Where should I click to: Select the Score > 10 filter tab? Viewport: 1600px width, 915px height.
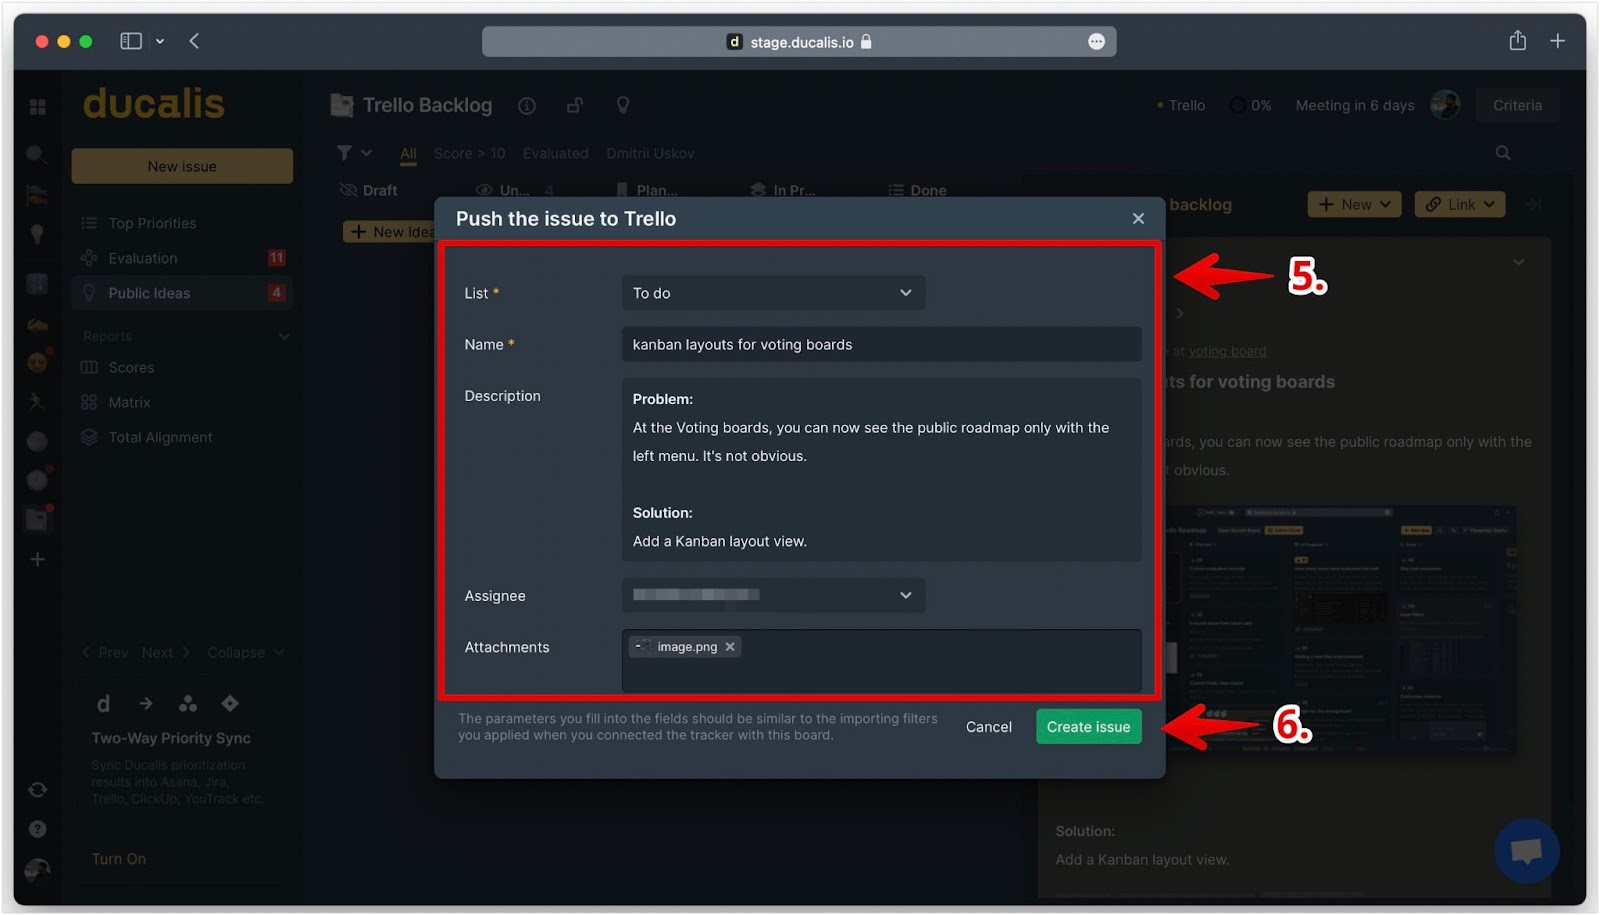(469, 153)
